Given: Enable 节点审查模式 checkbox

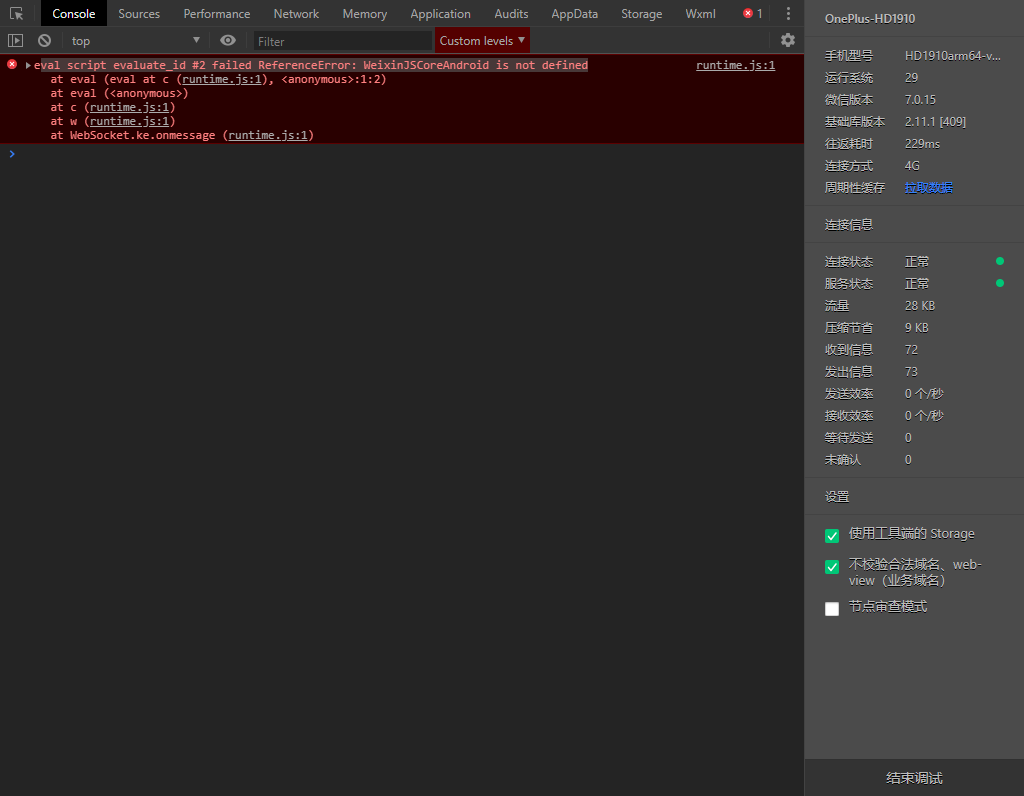Looking at the screenshot, I should pyautogui.click(x=831, y=609).
